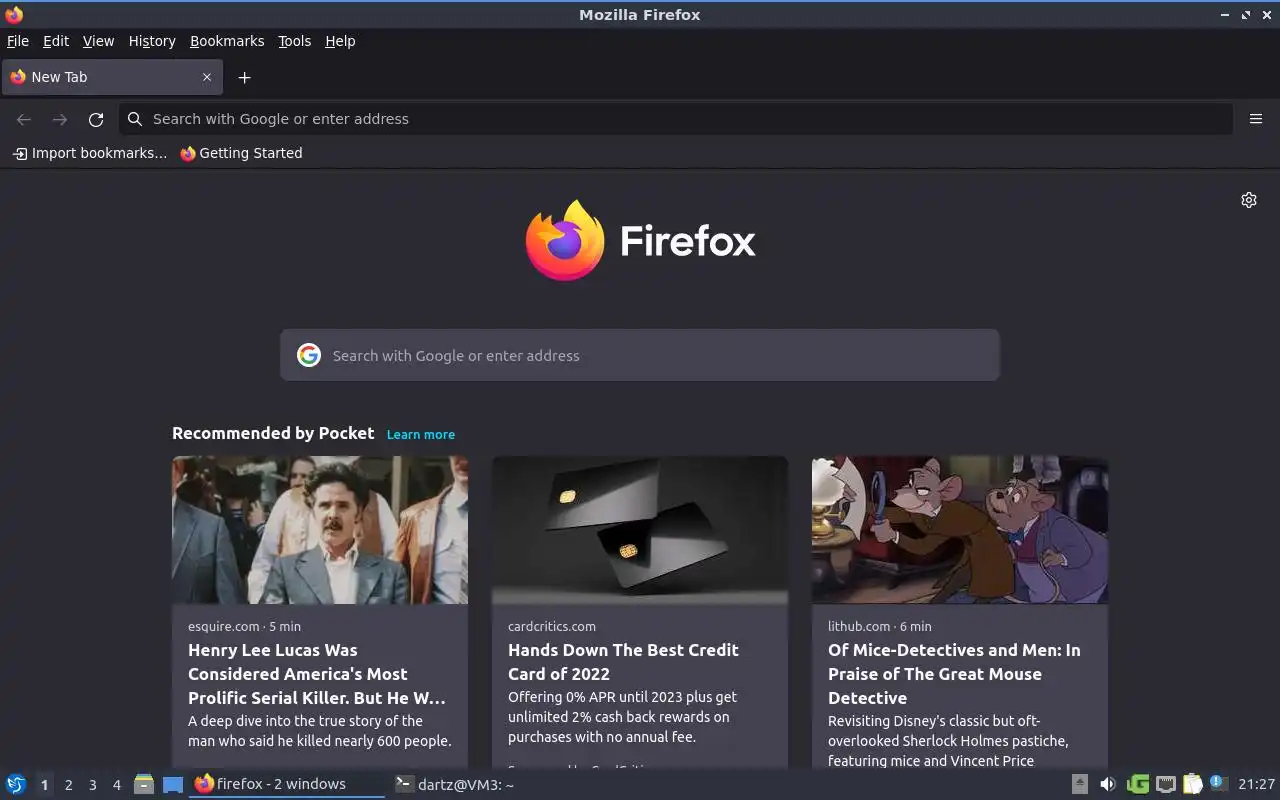Open the View menu

click(x=98, y=41)
